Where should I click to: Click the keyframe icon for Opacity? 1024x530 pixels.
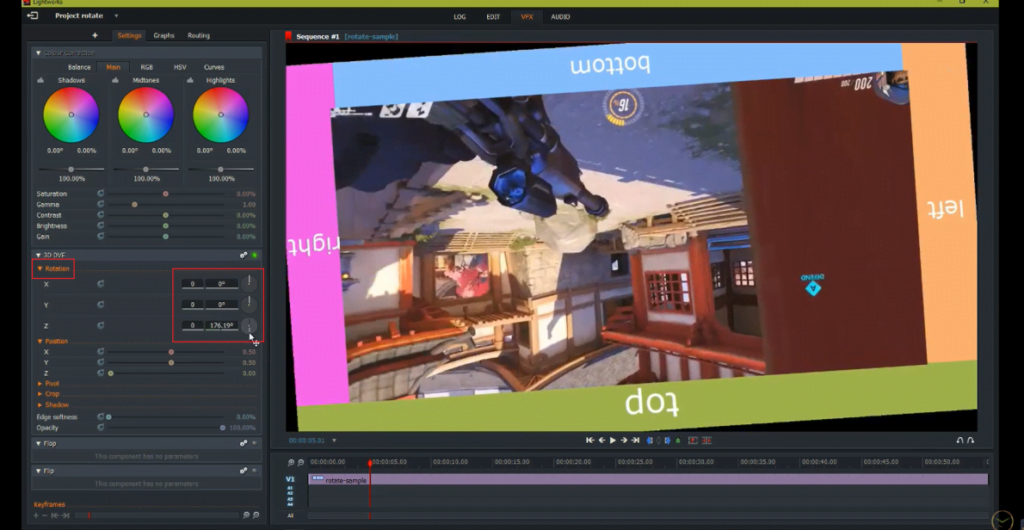[101, 428]
